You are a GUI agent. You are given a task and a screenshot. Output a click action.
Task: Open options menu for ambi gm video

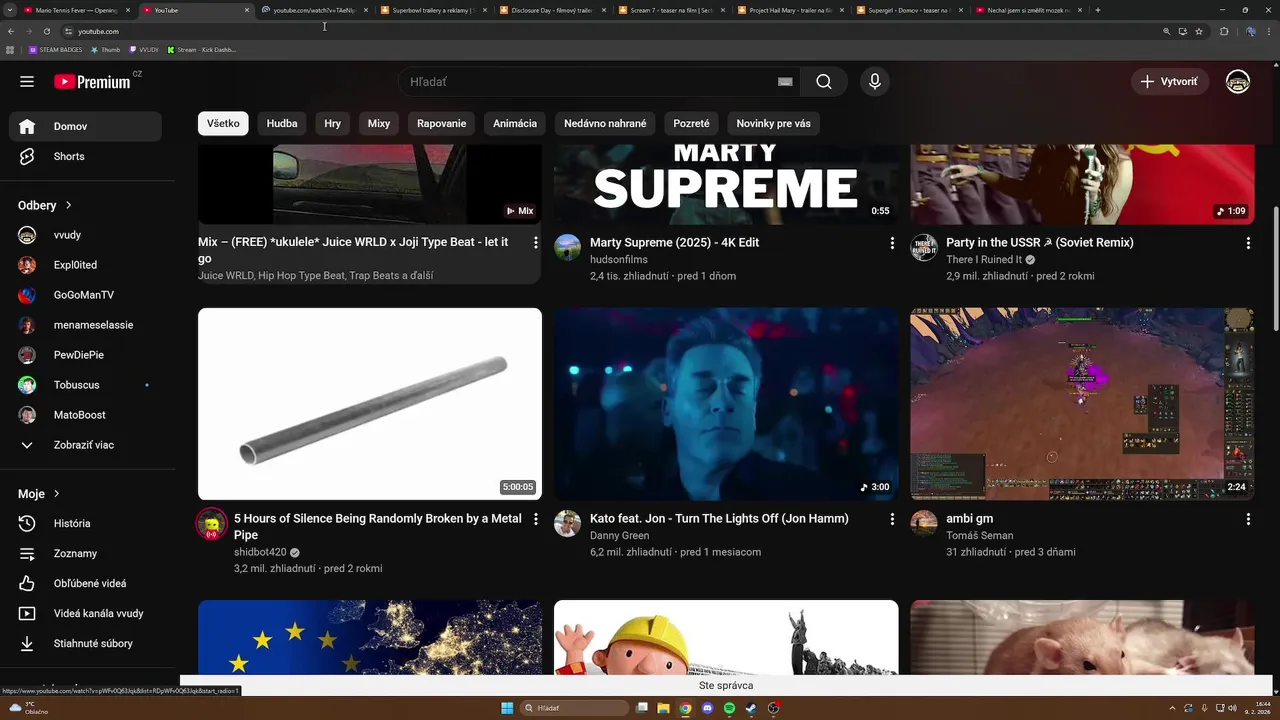(x=1248, y=519)
